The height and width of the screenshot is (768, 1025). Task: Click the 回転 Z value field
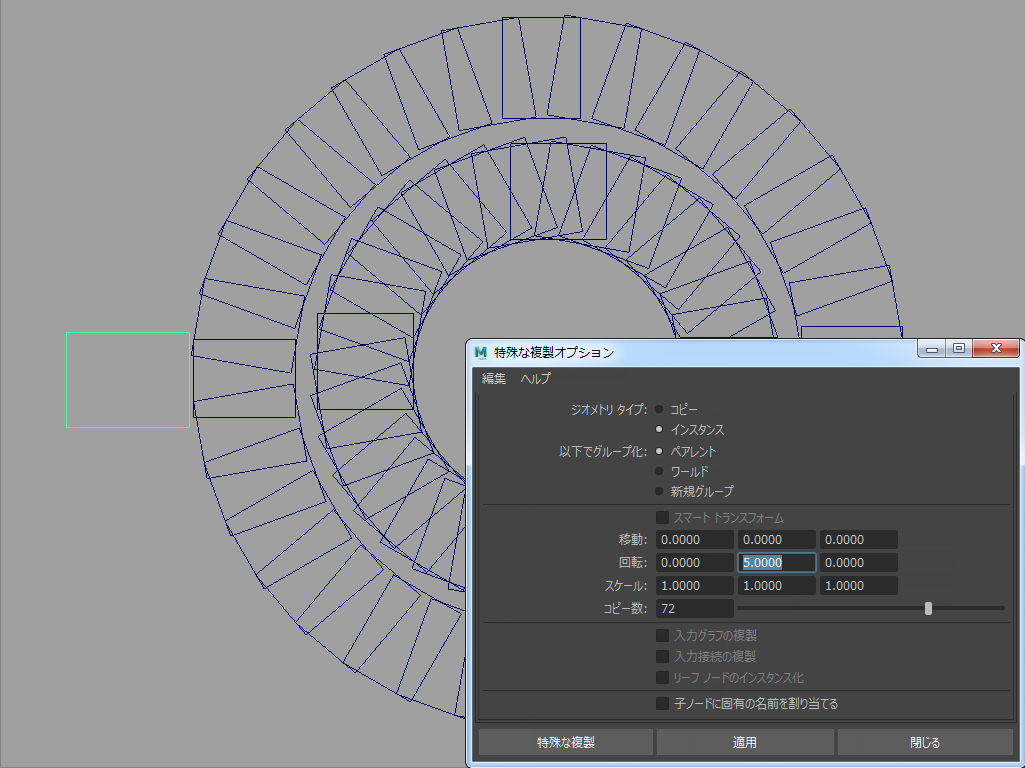pos(858,563)
